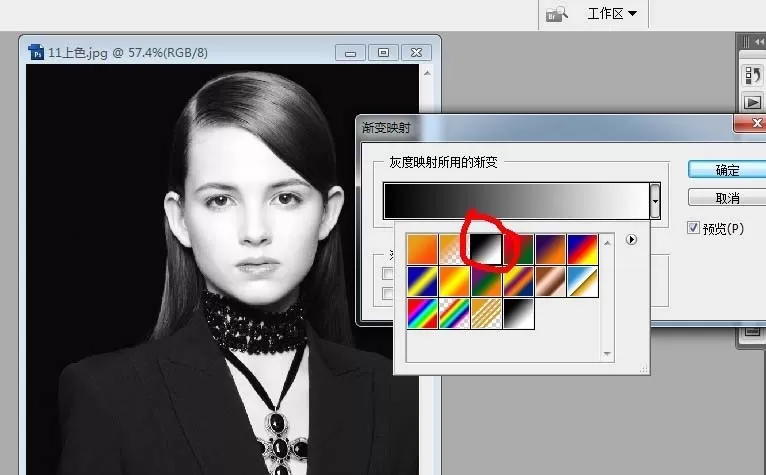766x475 pixels.
Task: Close the 11上色.jpg document window
Action: (416, 53)
